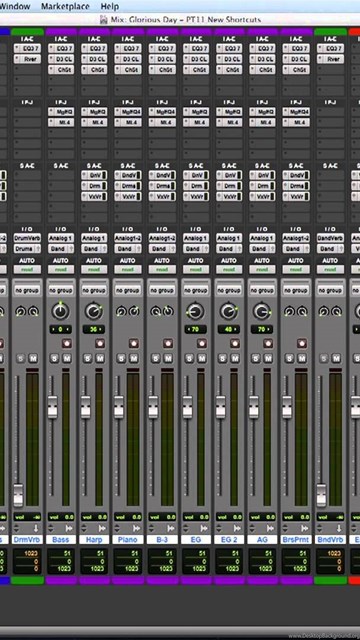The image size is (360, 640).
Task: Select the Harp track name
Action: tap(94, 540)
